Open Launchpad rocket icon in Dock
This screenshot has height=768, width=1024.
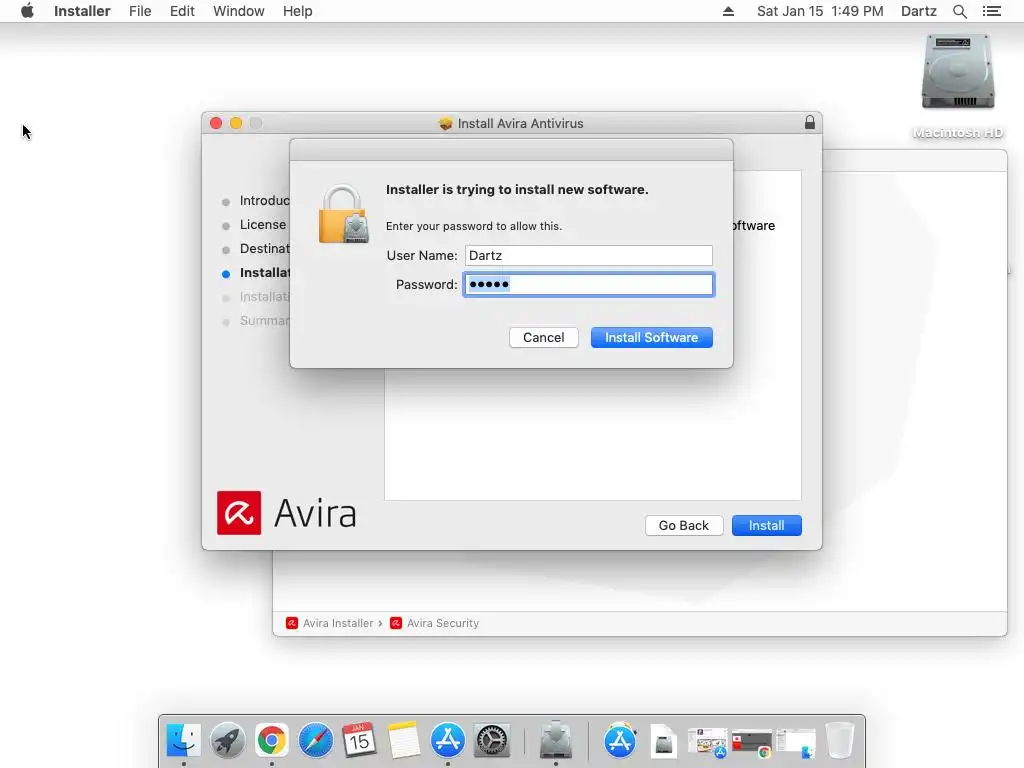(x=227, y=741)
